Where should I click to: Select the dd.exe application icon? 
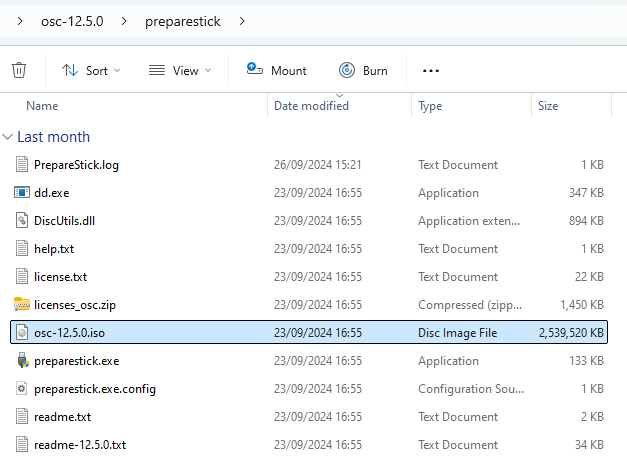tap(22, 193)
